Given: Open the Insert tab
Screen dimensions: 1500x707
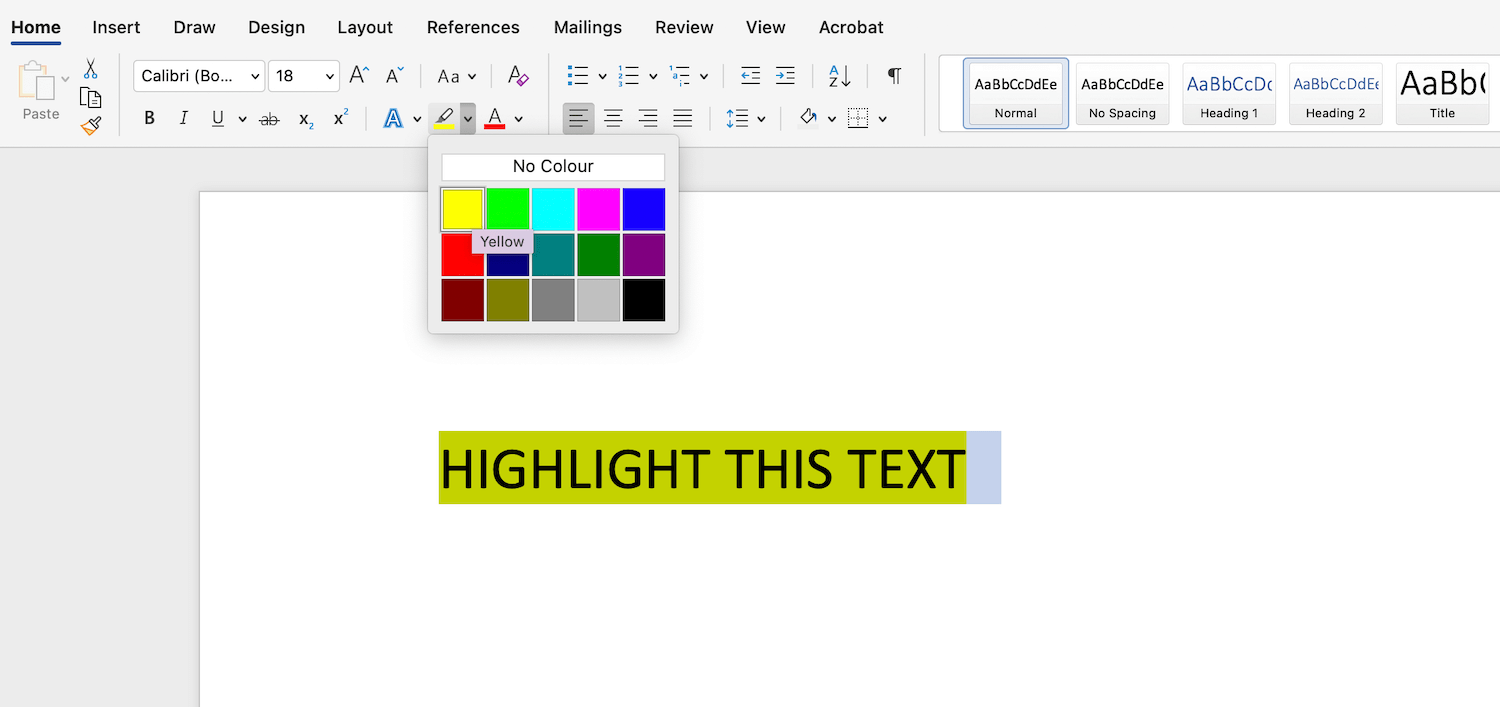Looking at the screenshot, I should pos(116,27).
